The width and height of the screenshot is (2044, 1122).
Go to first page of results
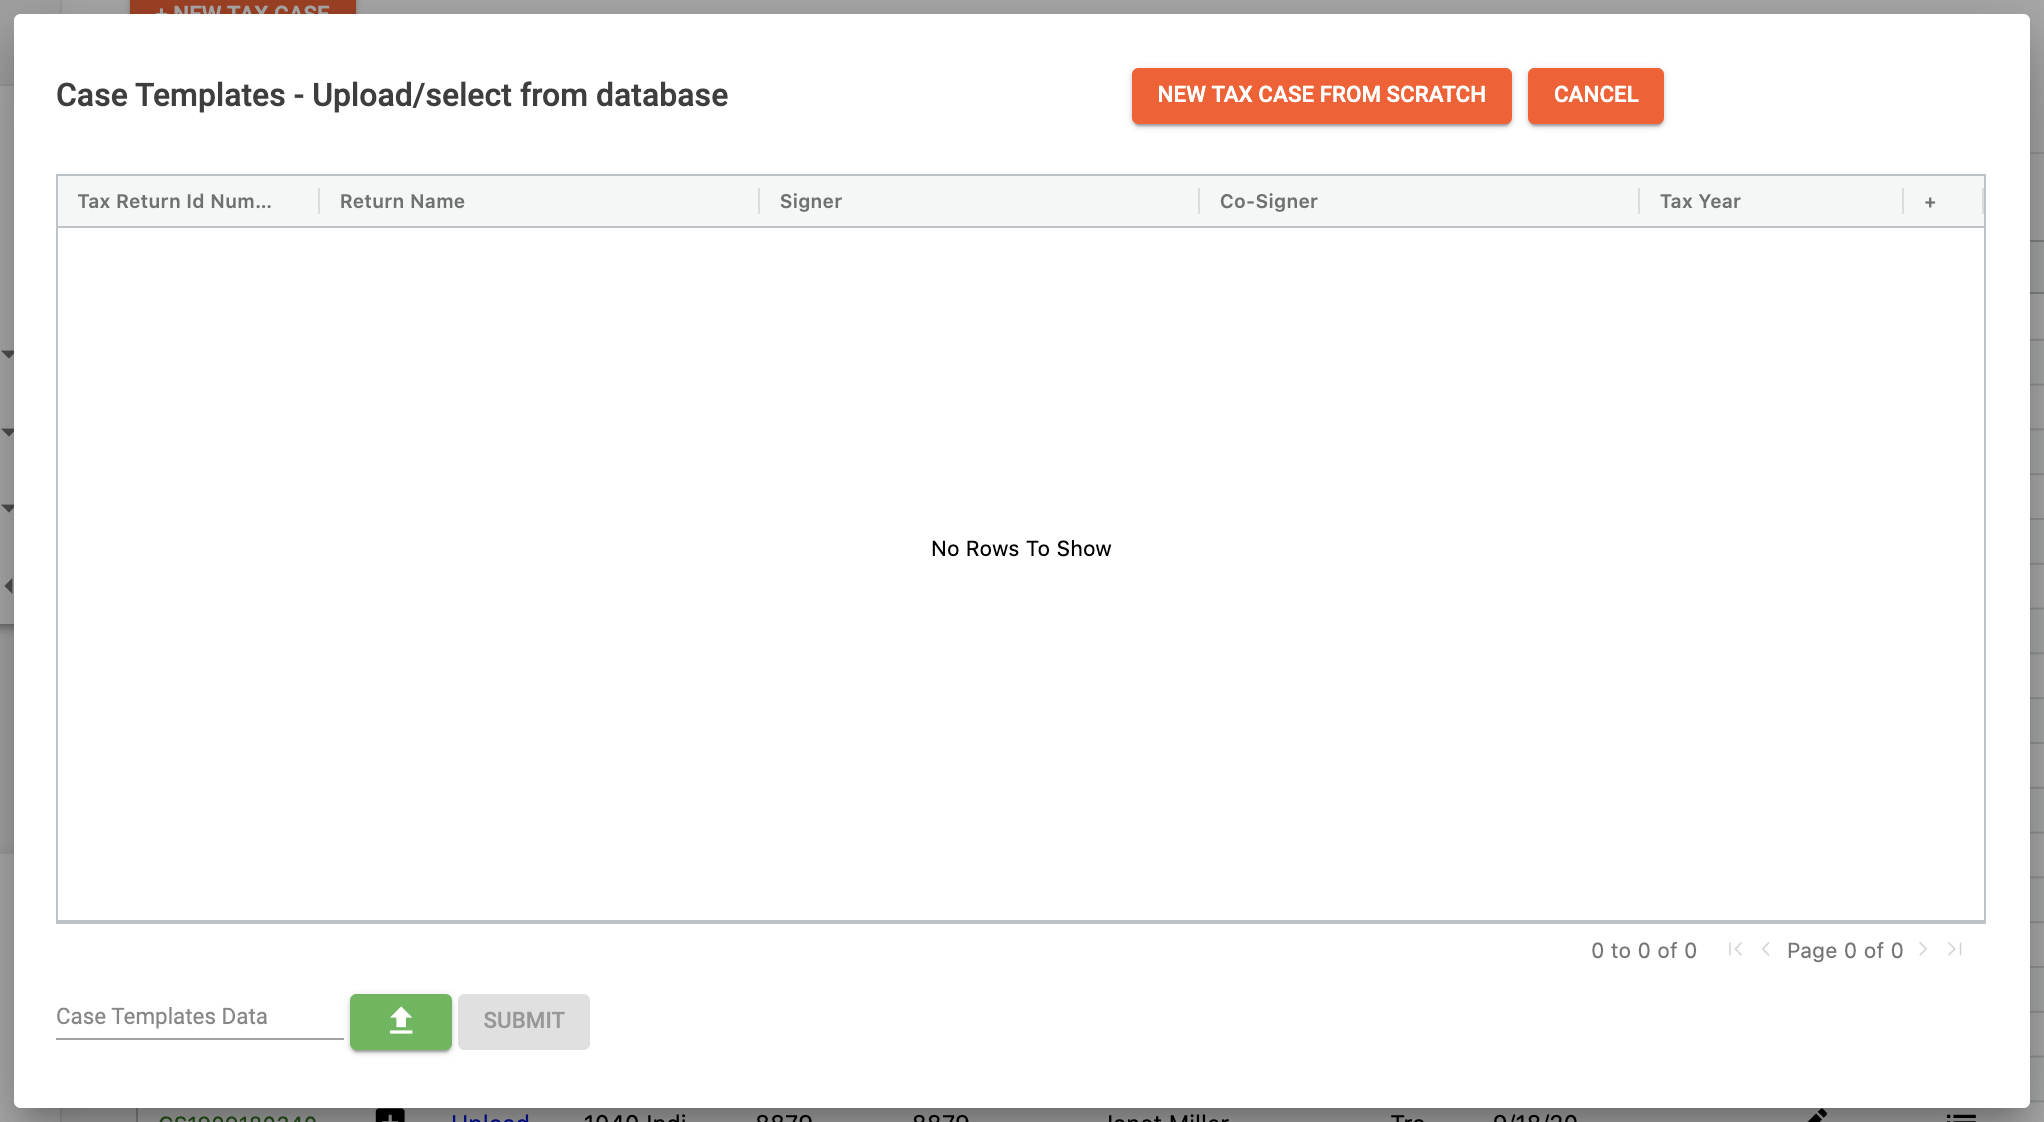tap(1735, 950)
